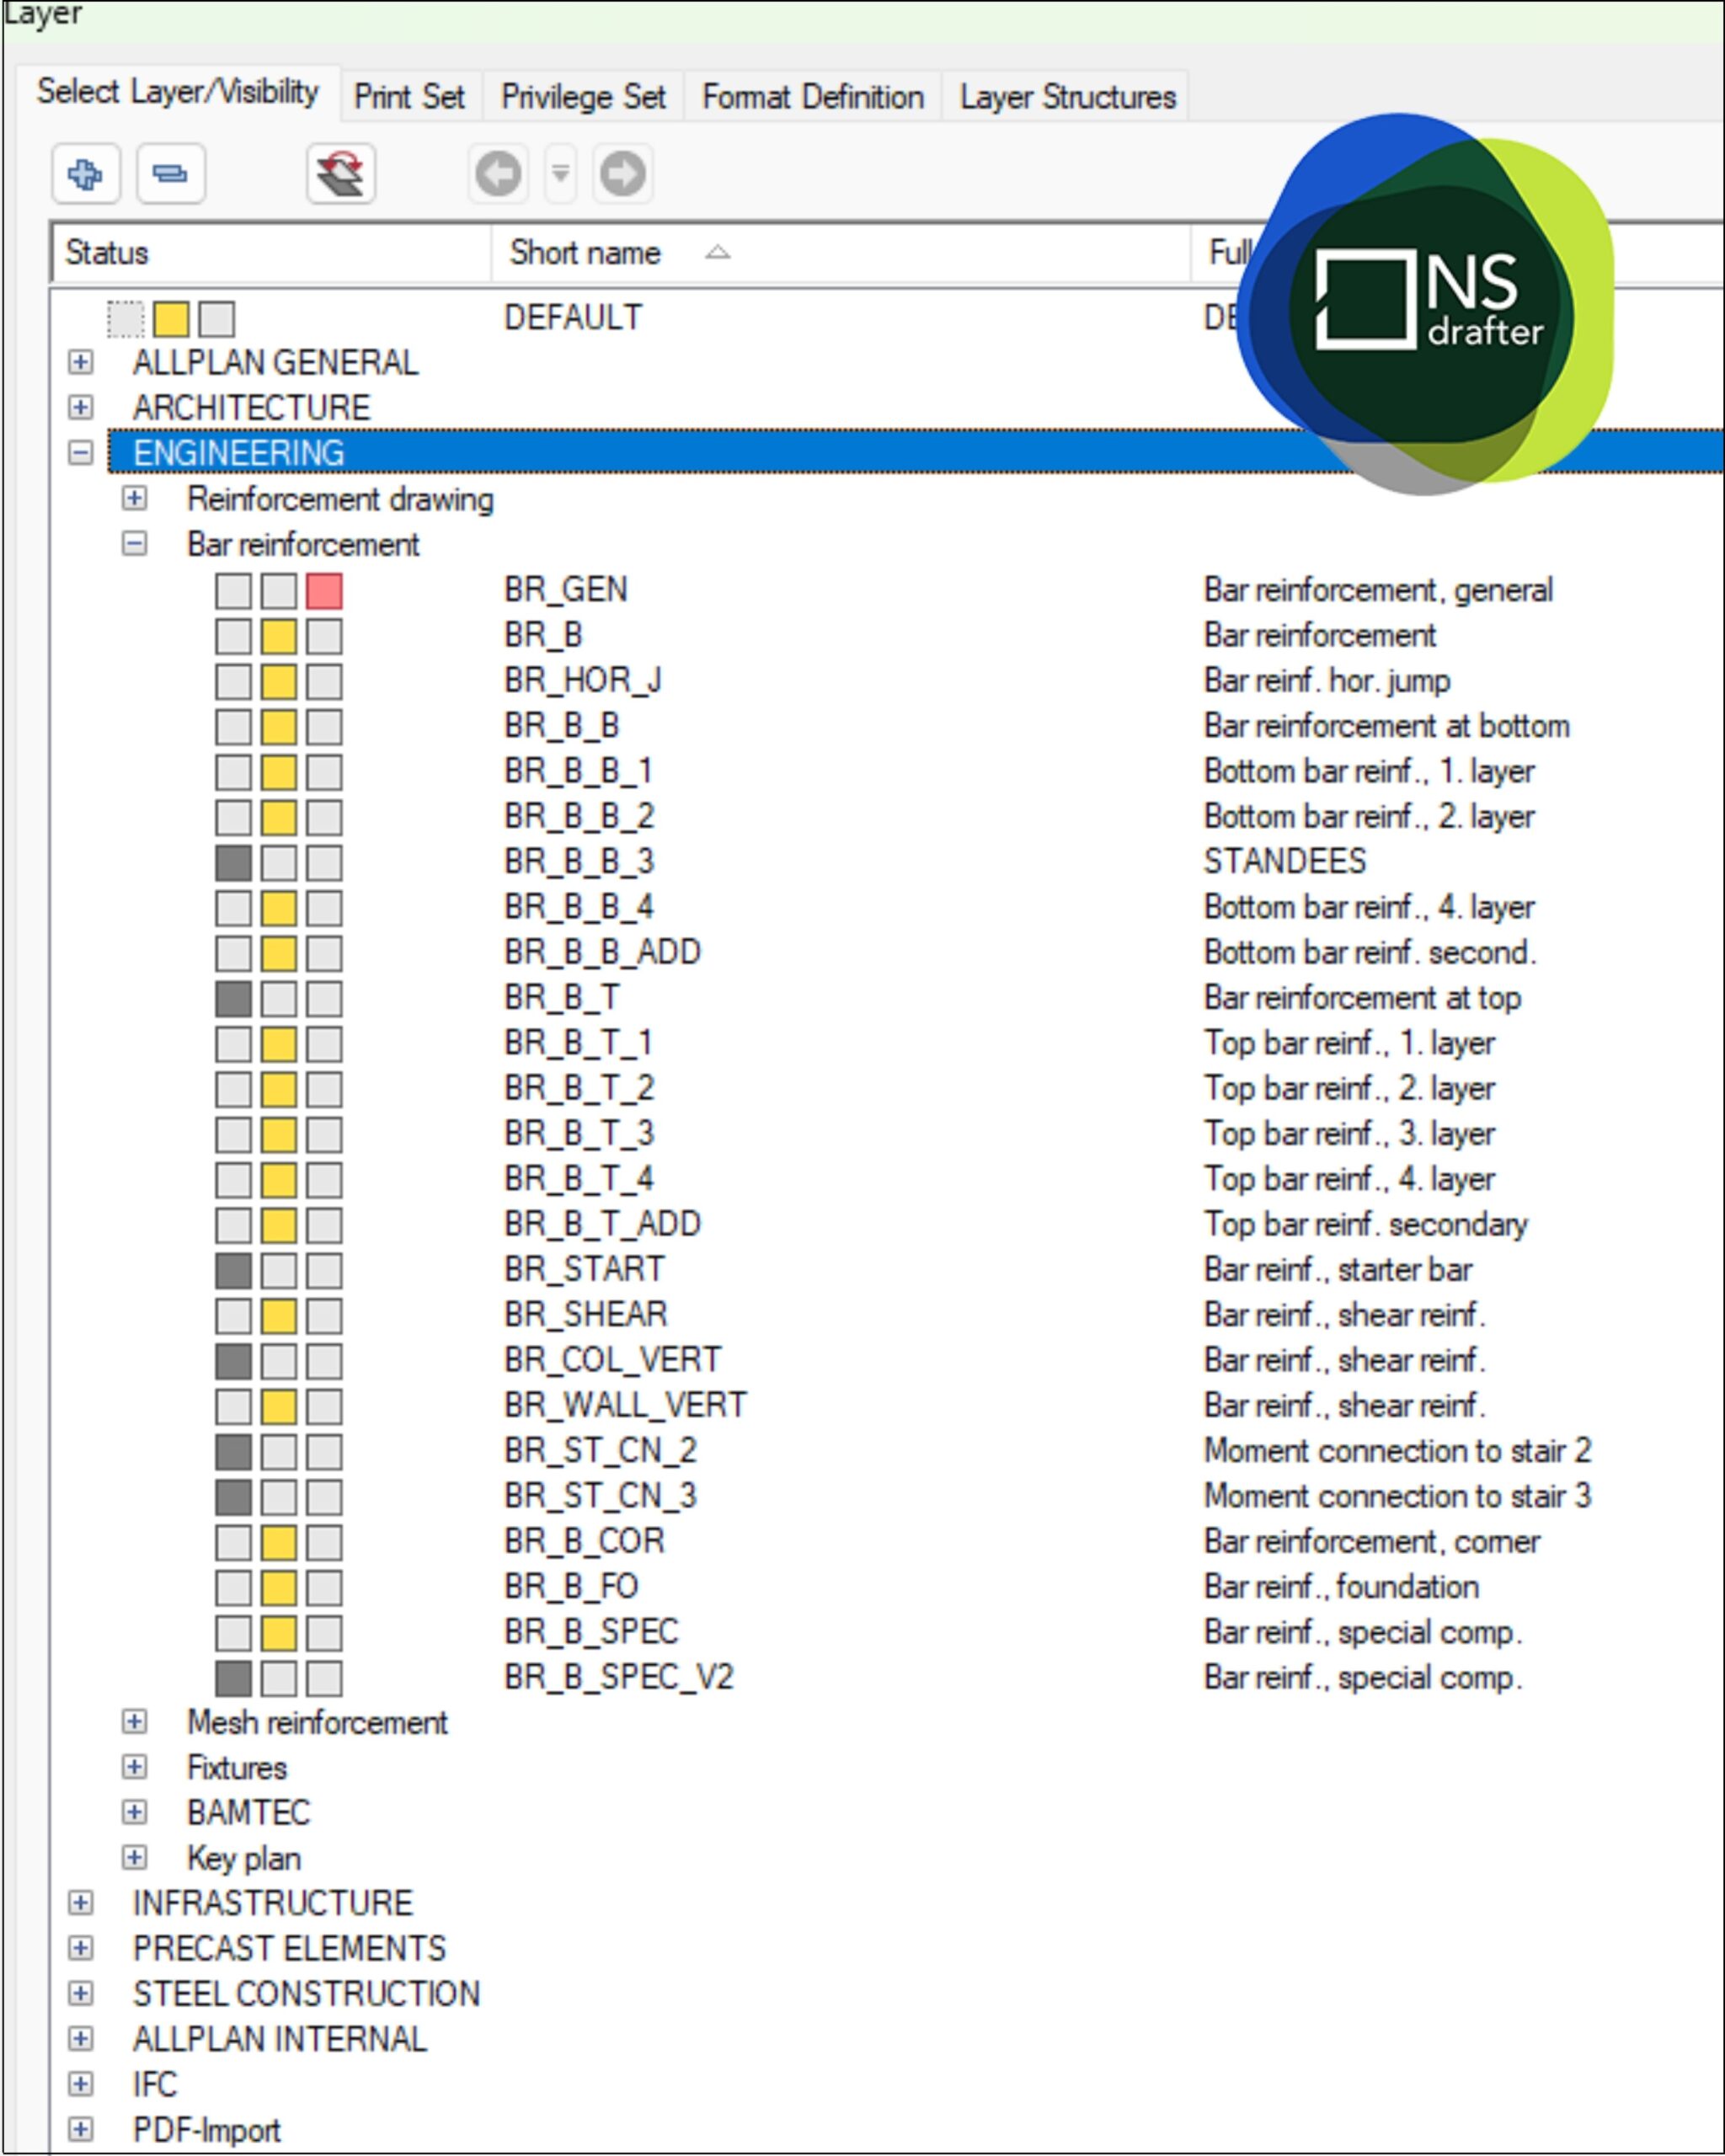Expand the STEEL CONSTRUCTION node
The width and height of the screenshot is (1725, 2156).
(x=81, y=1994)
